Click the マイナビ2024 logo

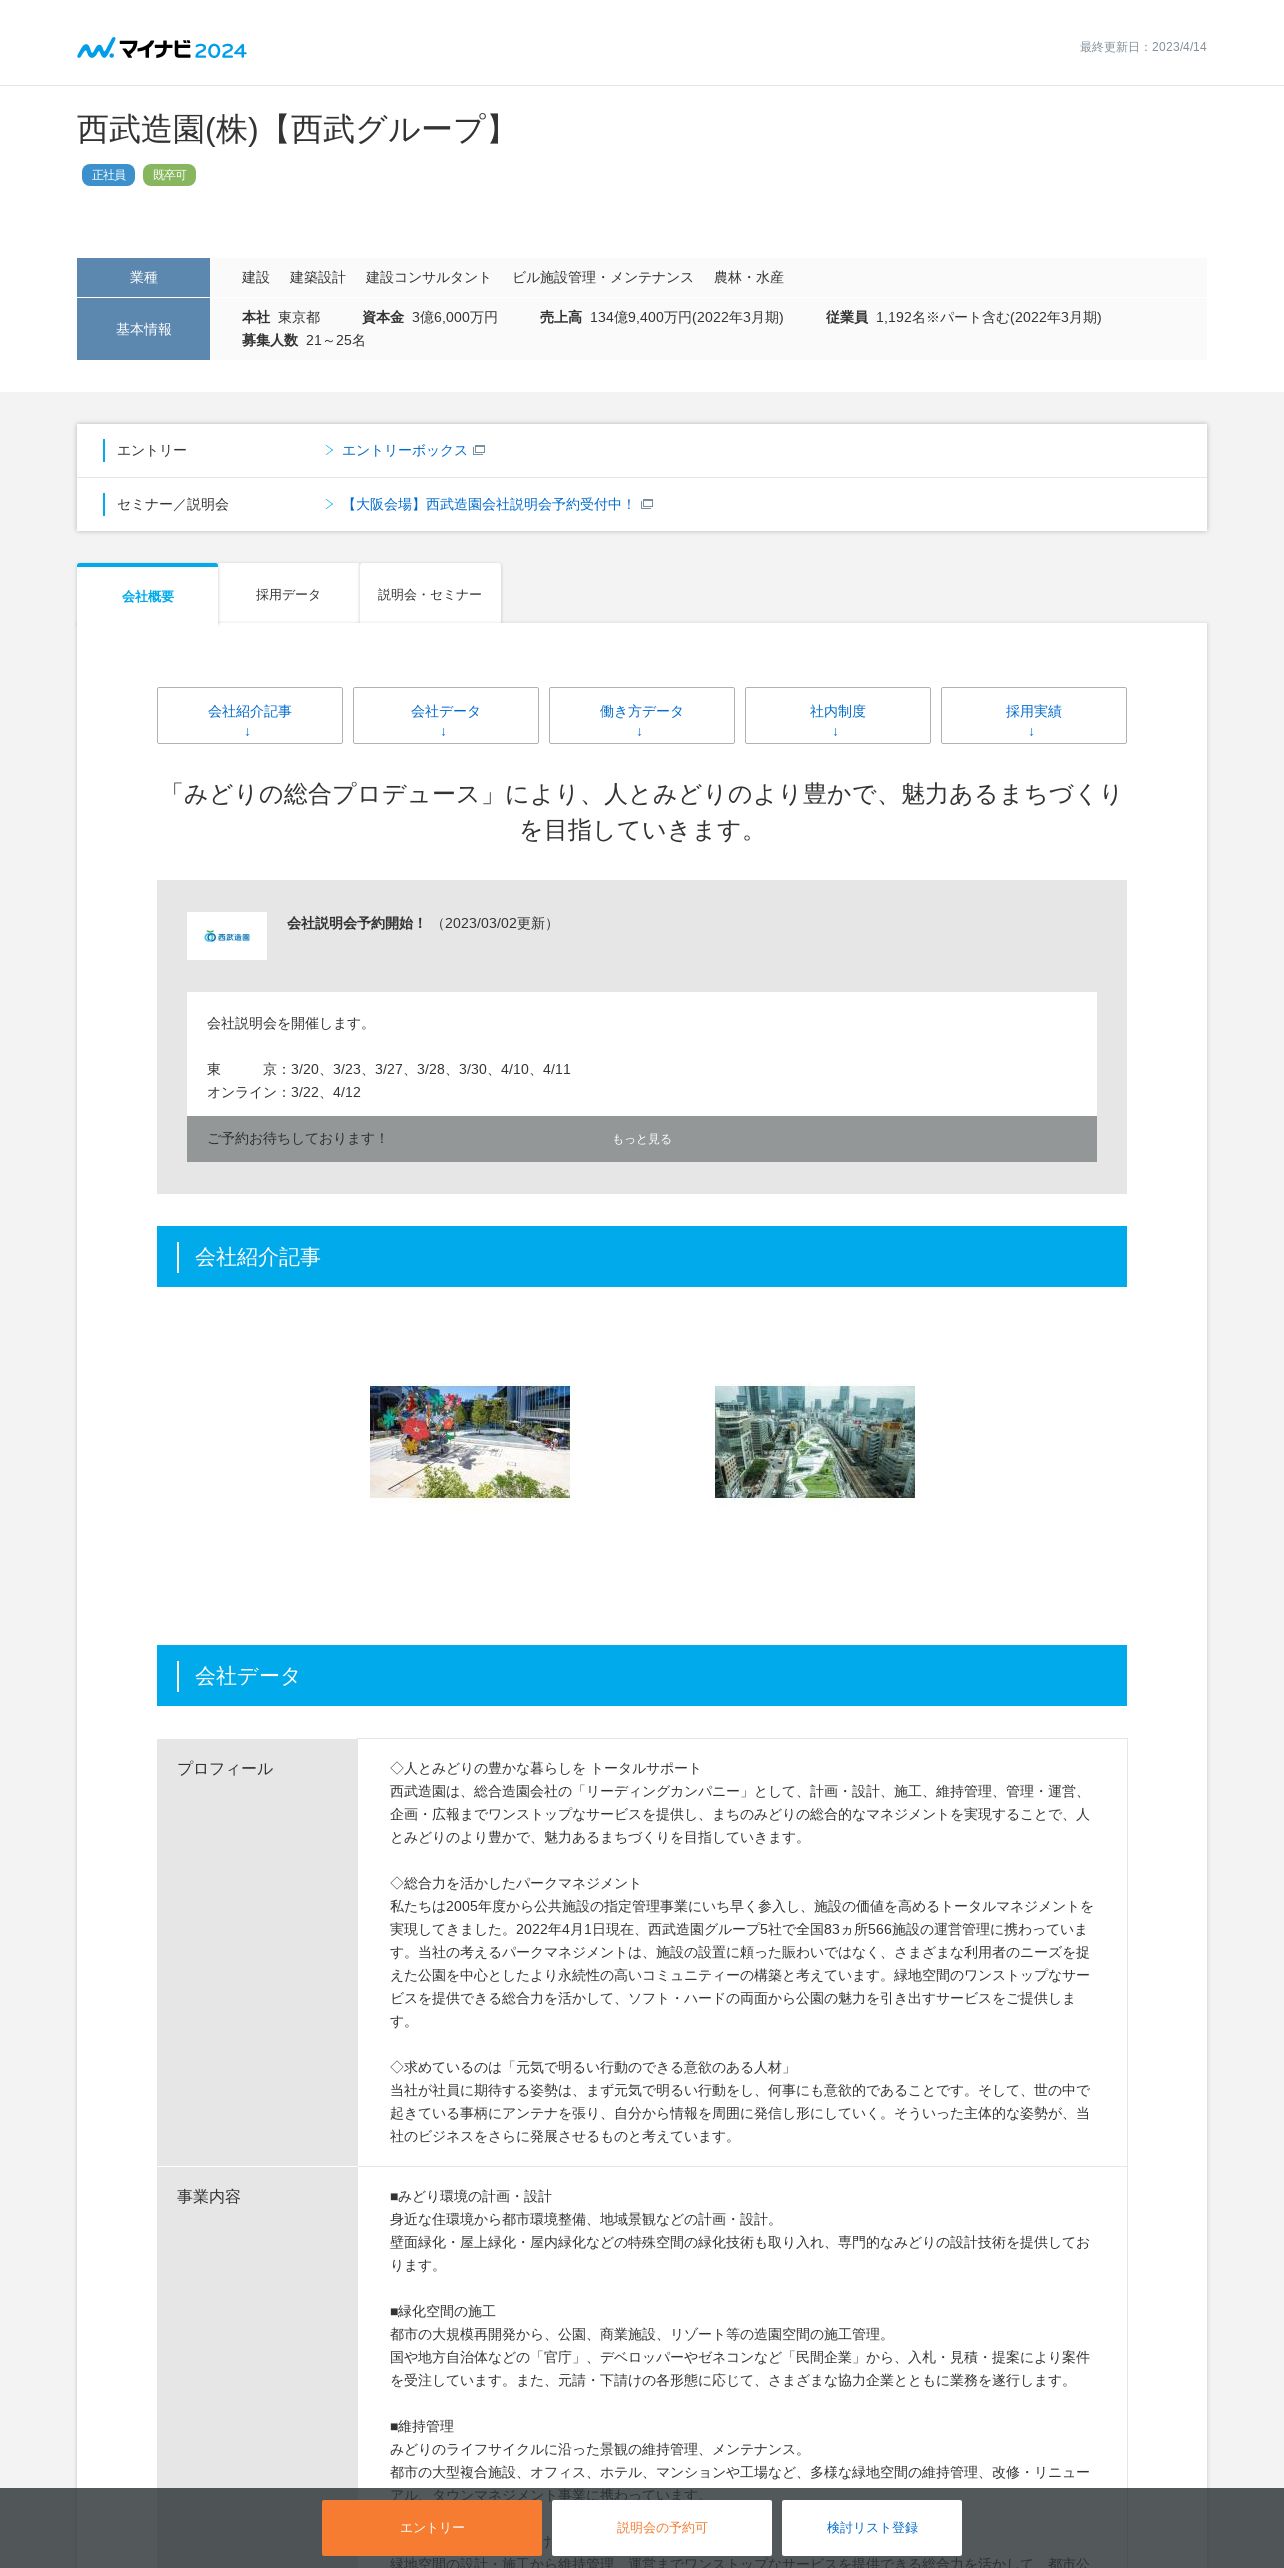click(162, 49)
